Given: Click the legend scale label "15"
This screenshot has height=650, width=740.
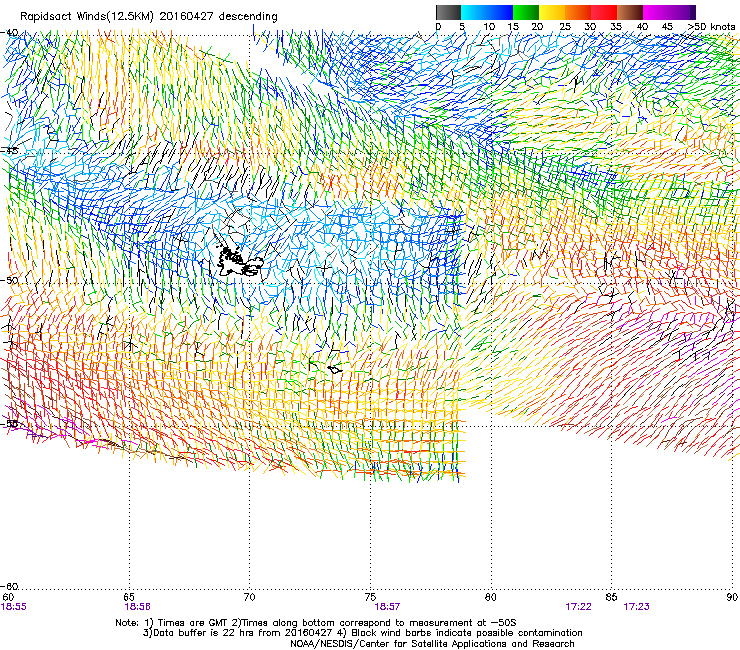Looking at the screenshot, I should pos(513,26).
